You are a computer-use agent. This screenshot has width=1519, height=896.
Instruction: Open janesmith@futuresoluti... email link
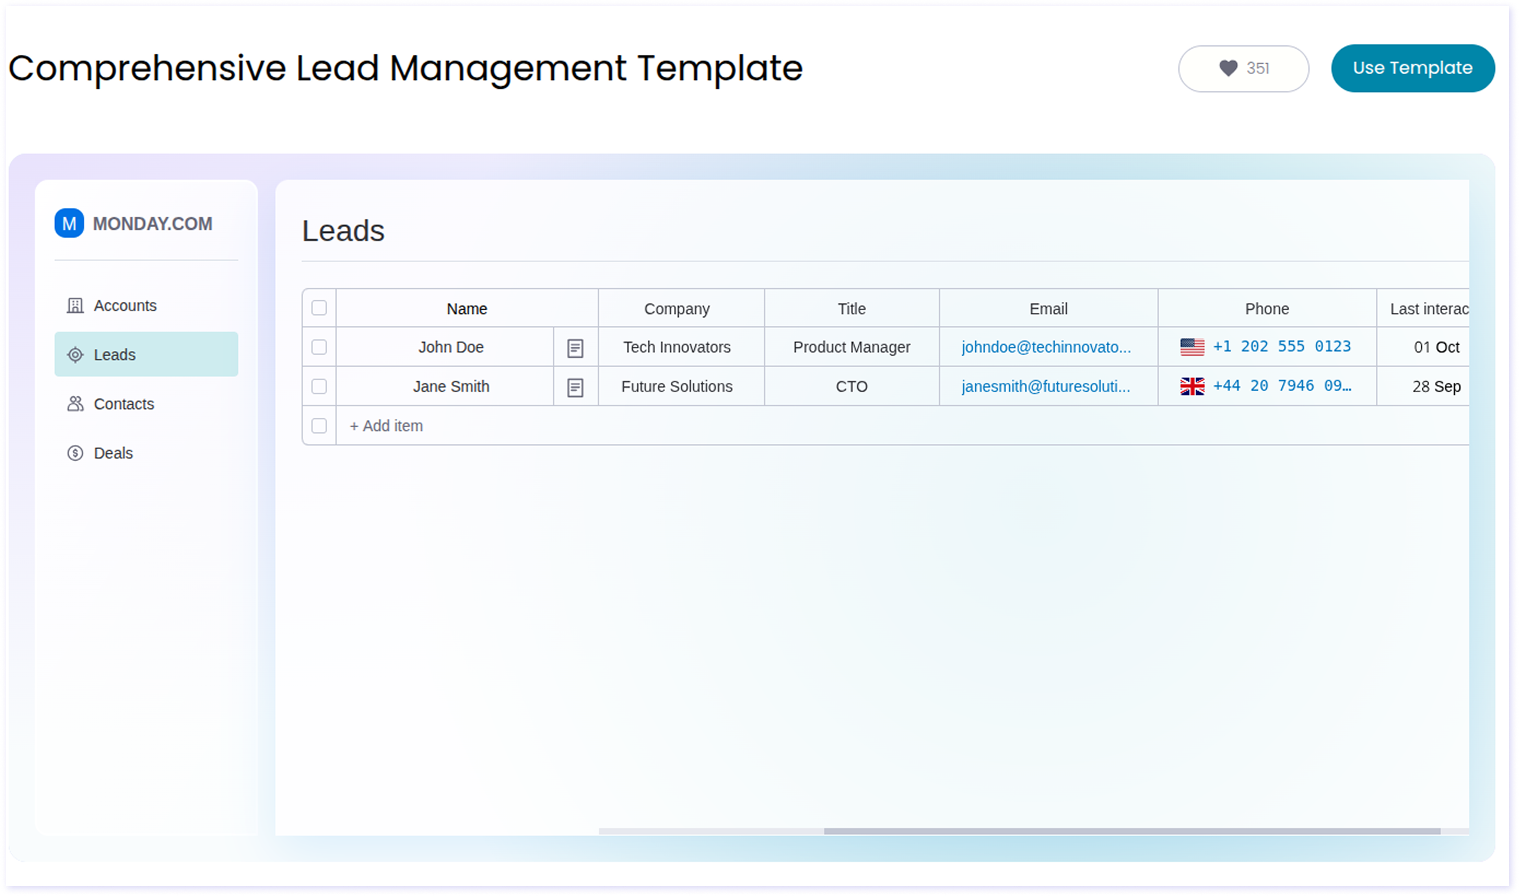click(1046, 386)
